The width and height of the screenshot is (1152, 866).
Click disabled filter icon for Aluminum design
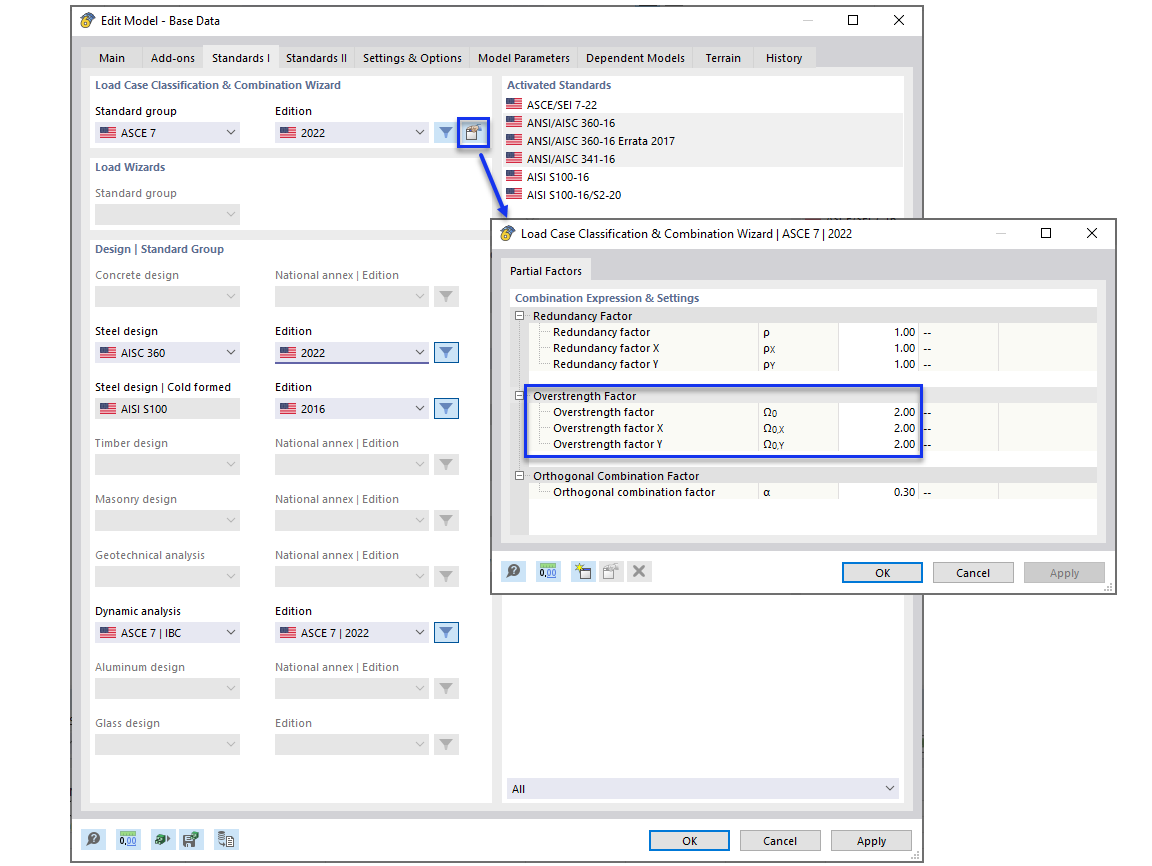(446, 689)
